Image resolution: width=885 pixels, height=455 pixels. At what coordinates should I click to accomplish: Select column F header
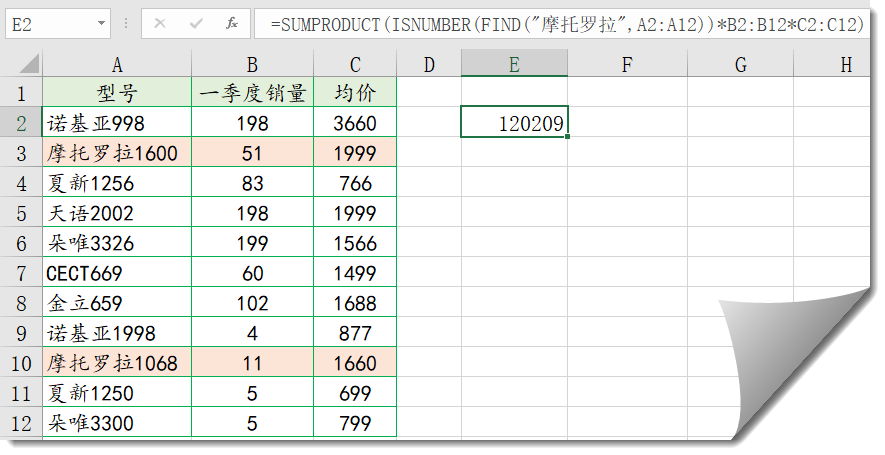[627, 64]
